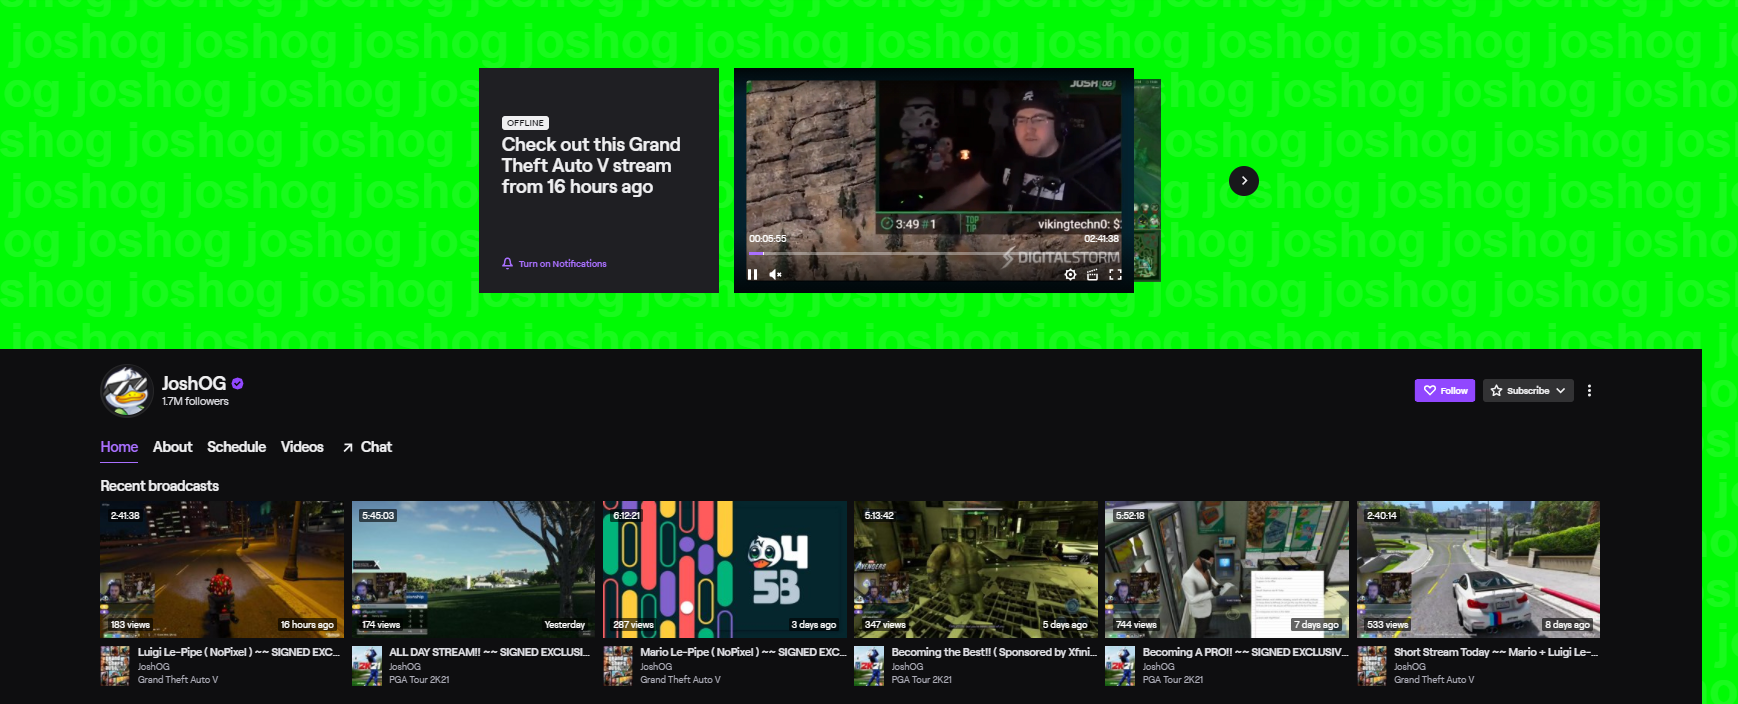Screen dimensions: 1738x704
Task: Enter fullscreen mode on video
Action: pos(1115,274)
